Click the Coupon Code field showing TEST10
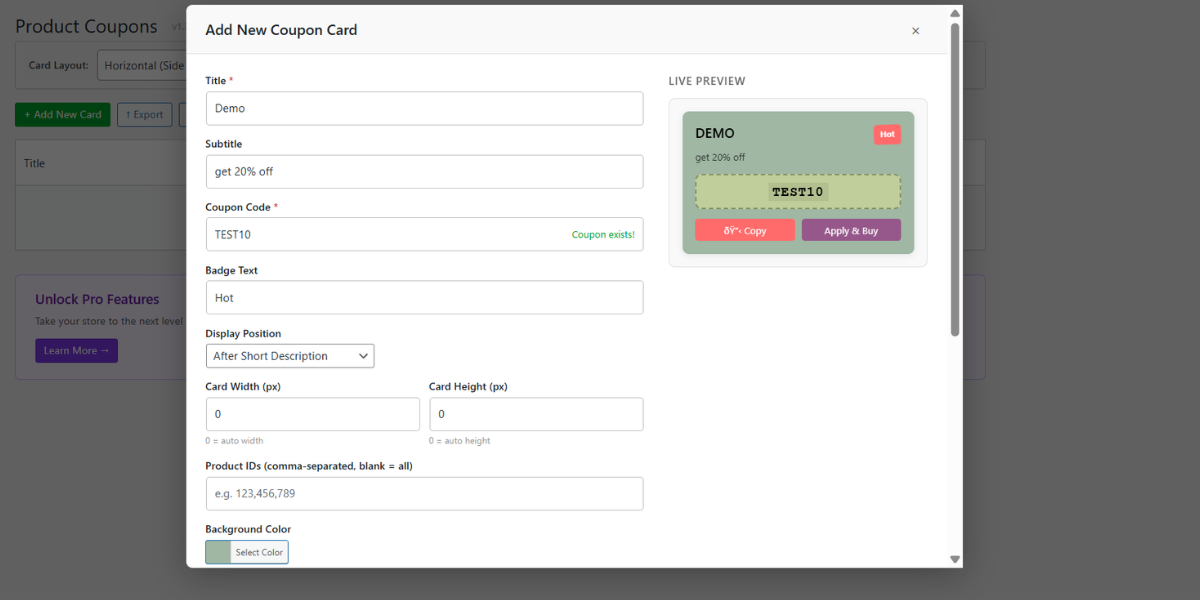This screenshot has height=600, width=1200. (x=400, y=234)
